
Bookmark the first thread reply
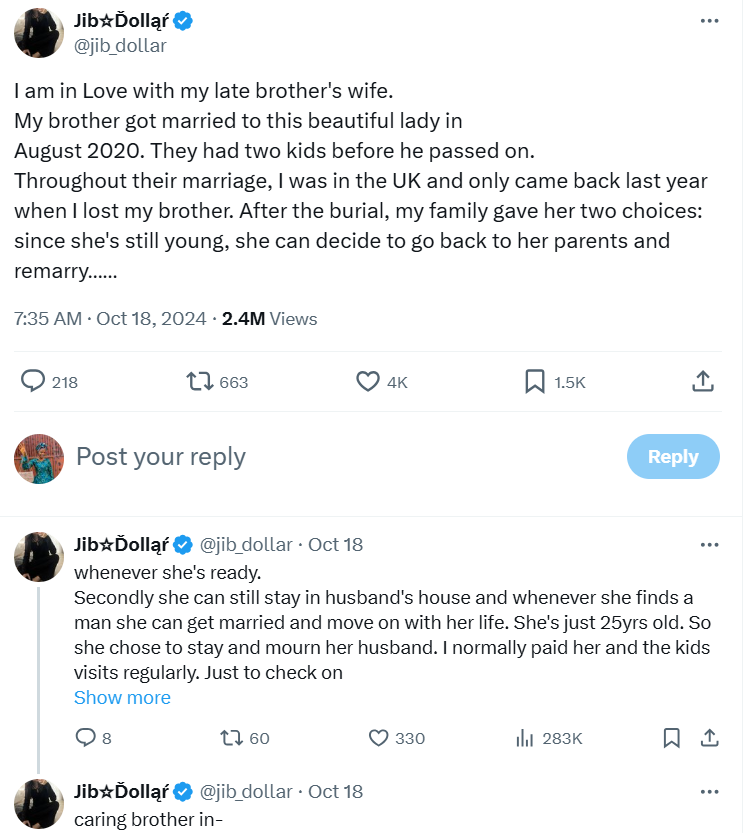[672, 738]
